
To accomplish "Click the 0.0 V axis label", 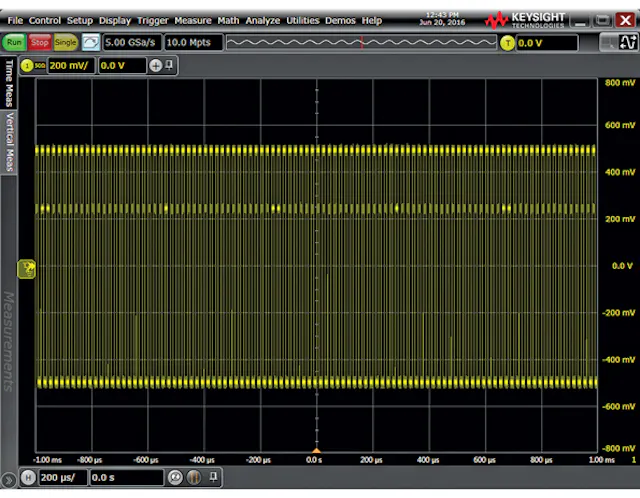I will 622,266.
